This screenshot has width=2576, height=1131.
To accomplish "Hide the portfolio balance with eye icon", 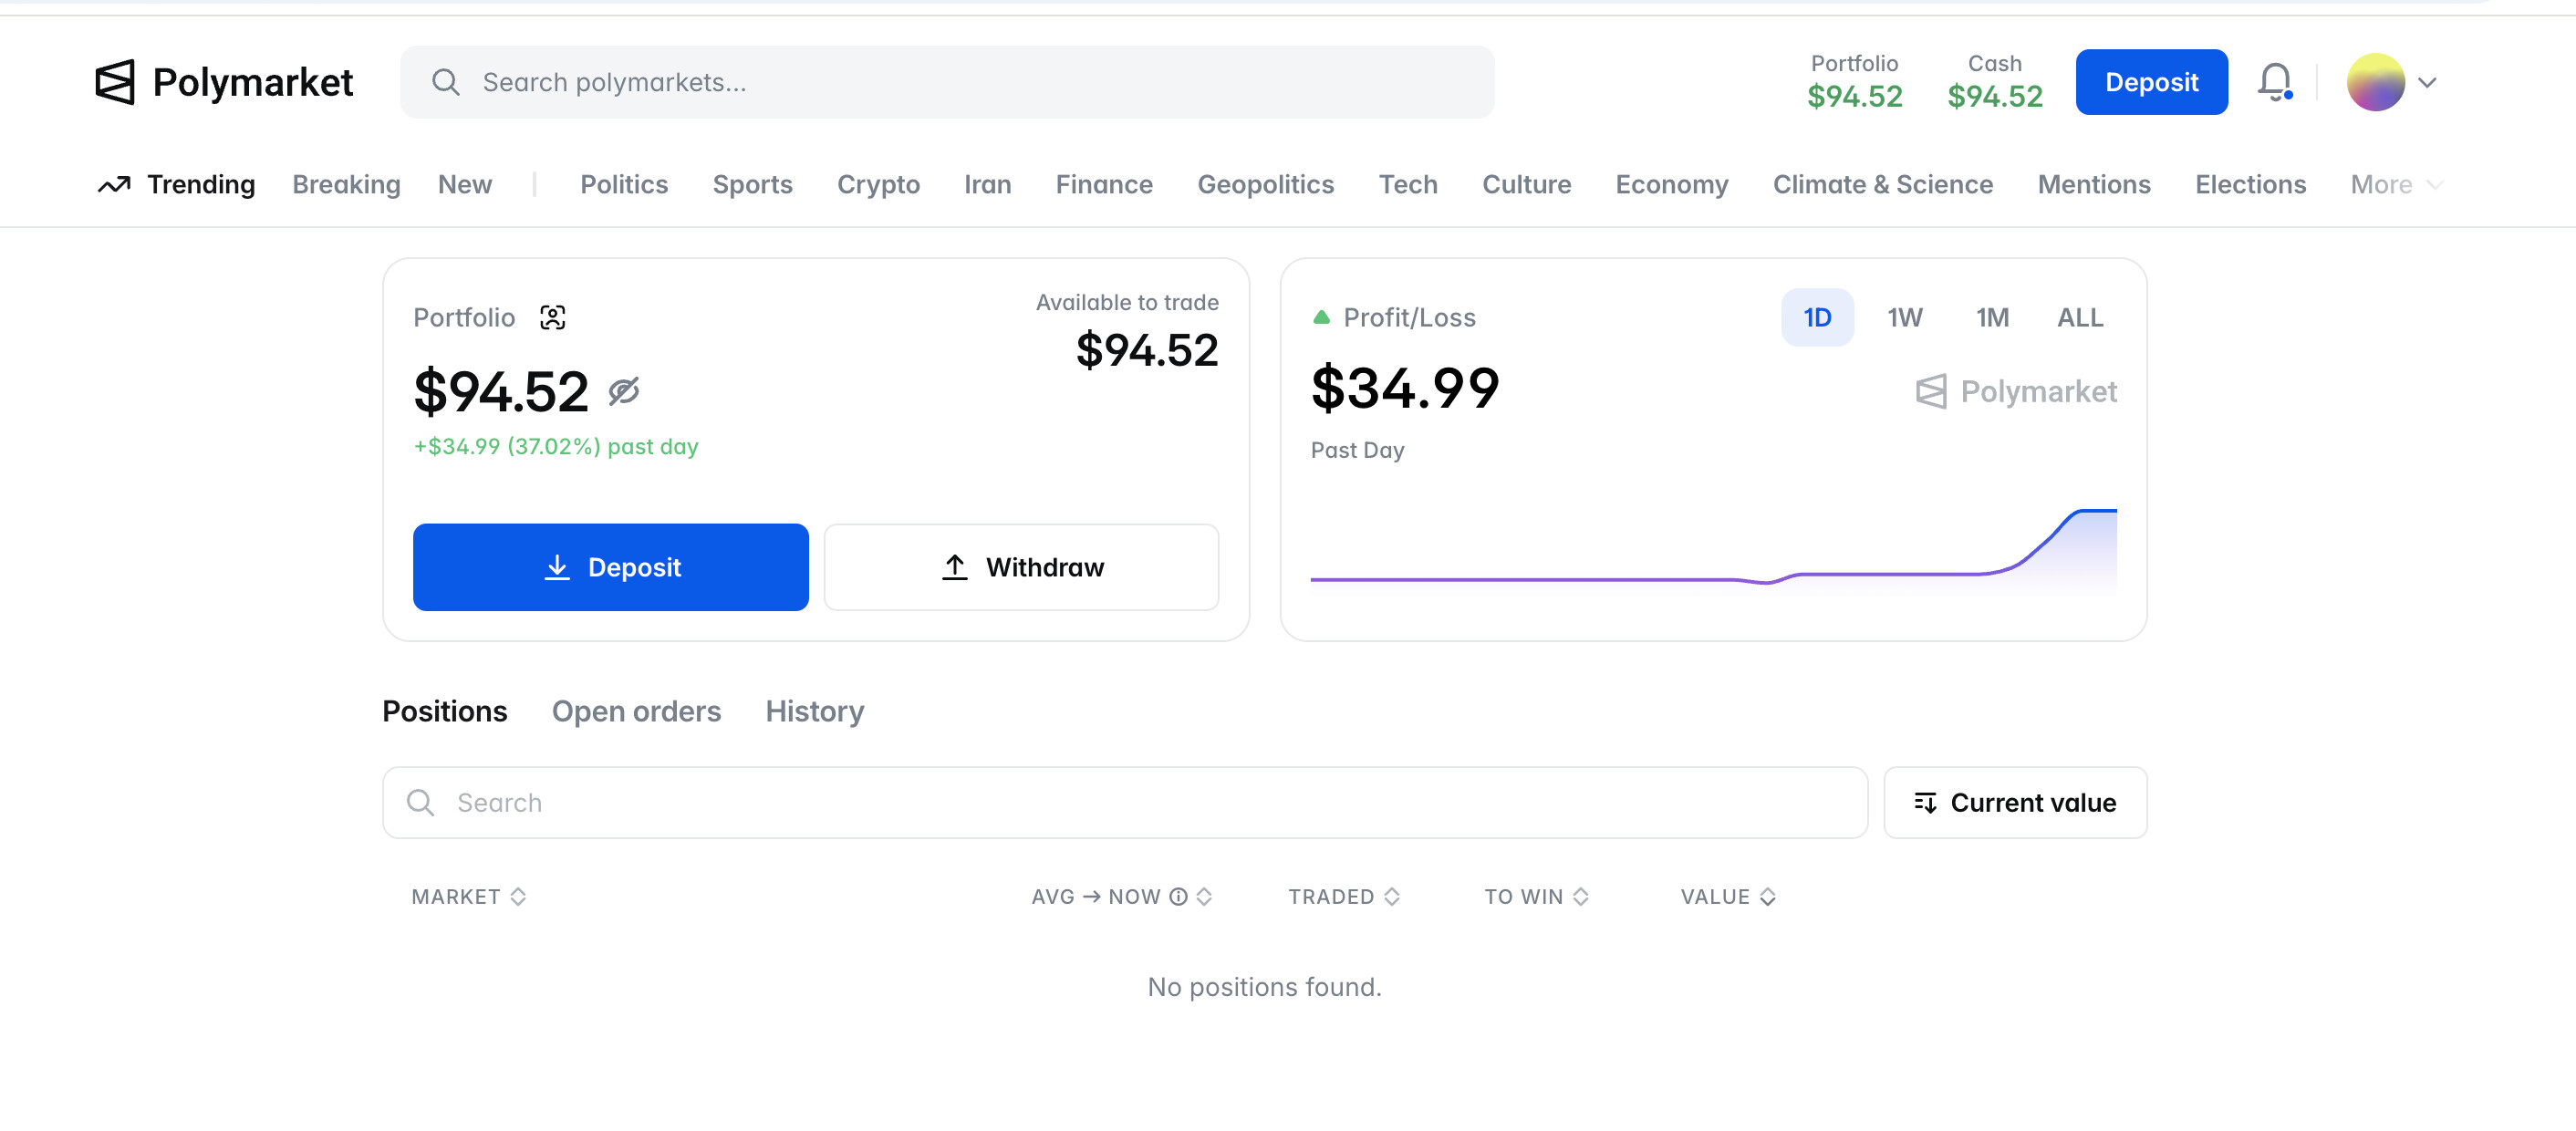I will pyautogui.click(x=624, y=391).
